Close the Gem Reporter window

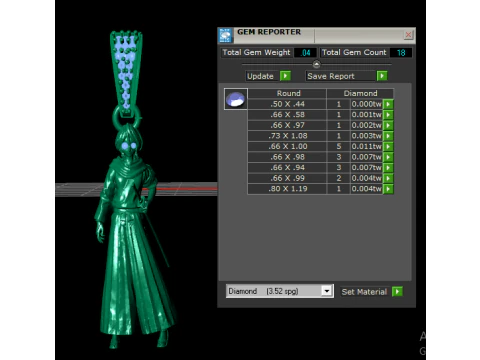click(408, 35)
